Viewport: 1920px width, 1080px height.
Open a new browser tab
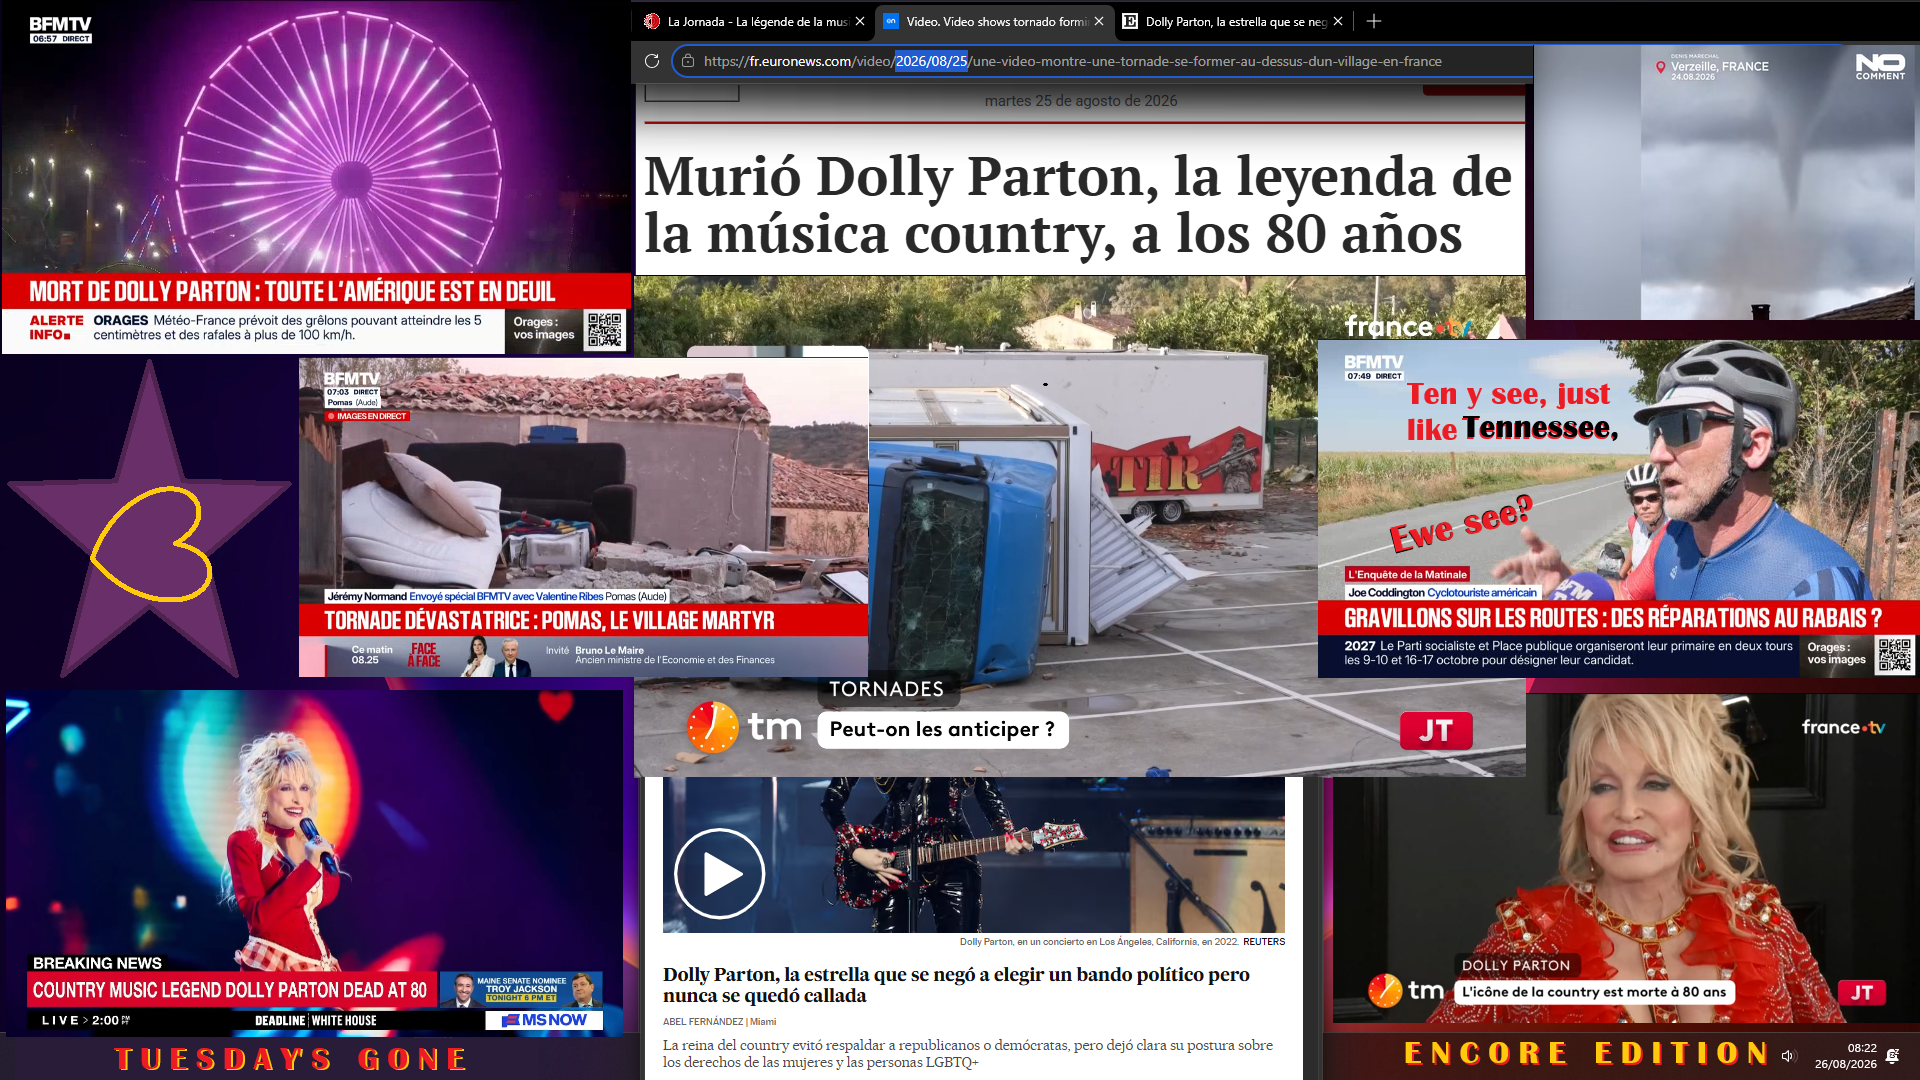(x=1374, y=21)
